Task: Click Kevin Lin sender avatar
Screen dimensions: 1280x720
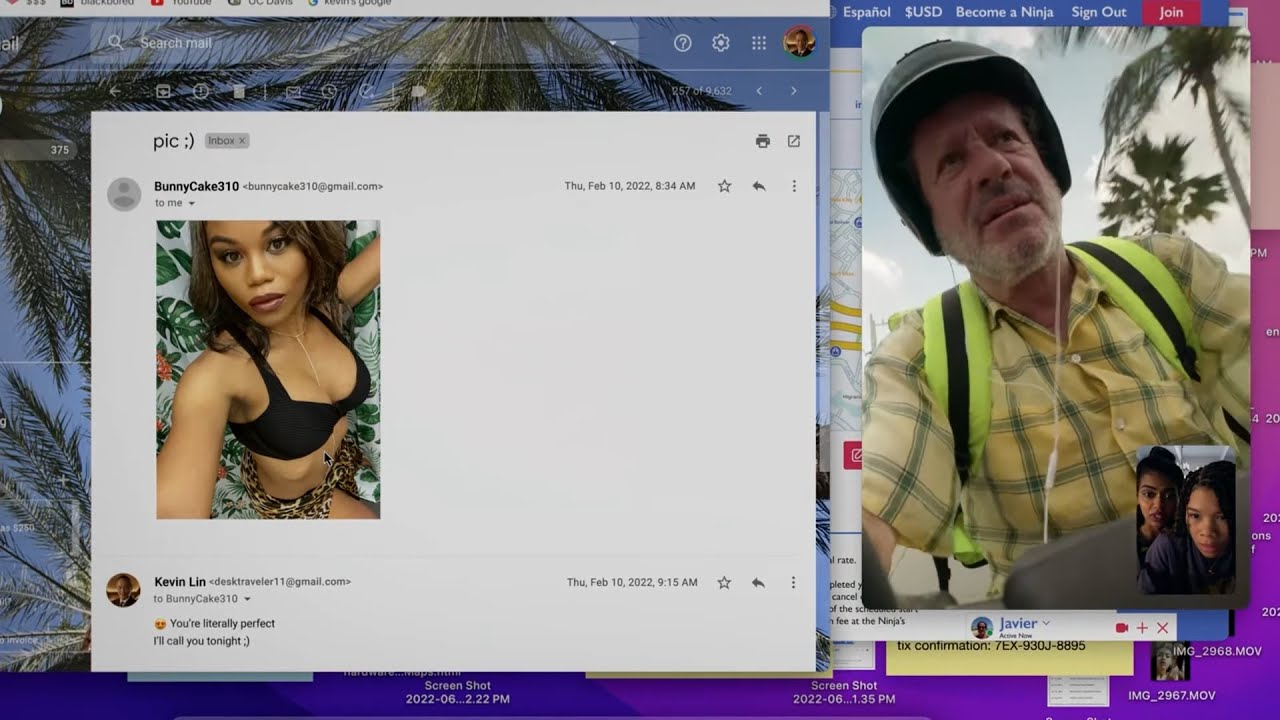Action: pyautogui.click(x=124, y=590)
